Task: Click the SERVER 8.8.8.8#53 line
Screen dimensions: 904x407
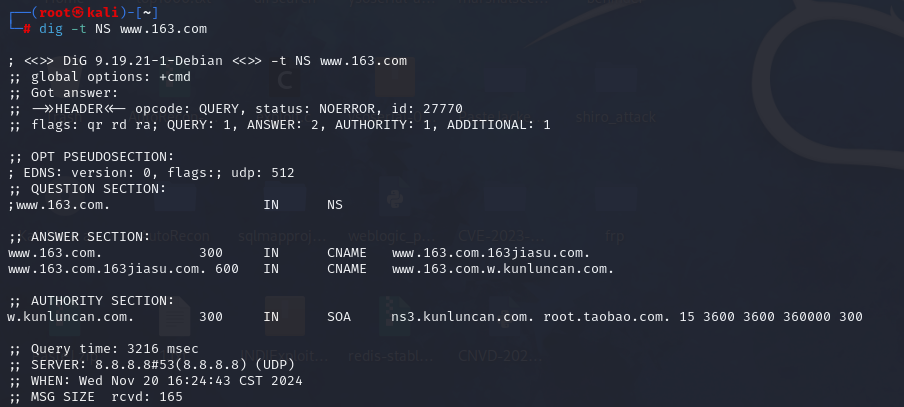Action: tap(152, 365)
